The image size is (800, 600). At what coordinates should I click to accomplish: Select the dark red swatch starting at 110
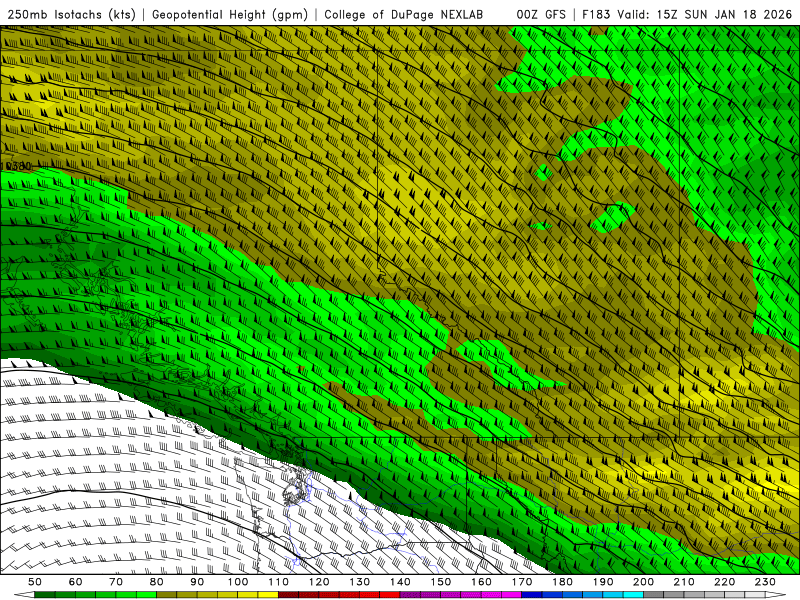tap(288, 595)
